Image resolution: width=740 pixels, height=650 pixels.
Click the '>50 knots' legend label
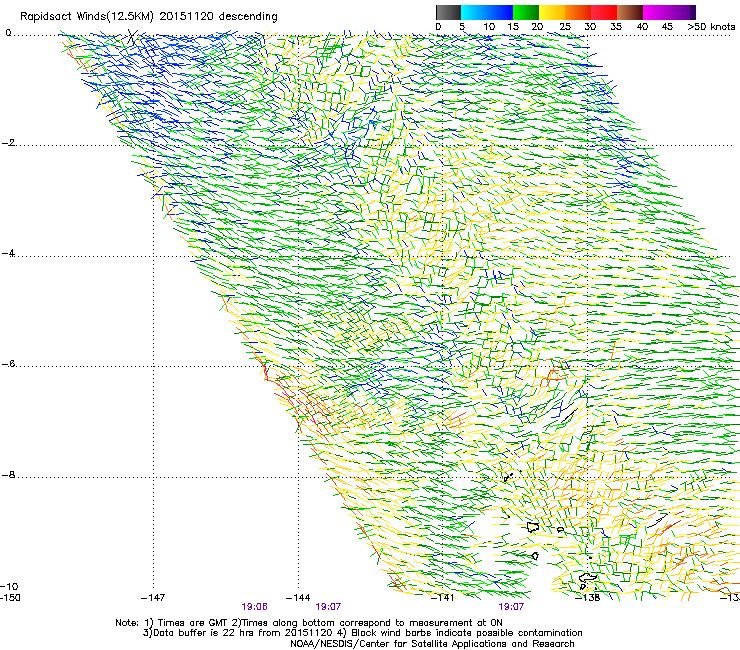tap(711, 27)
